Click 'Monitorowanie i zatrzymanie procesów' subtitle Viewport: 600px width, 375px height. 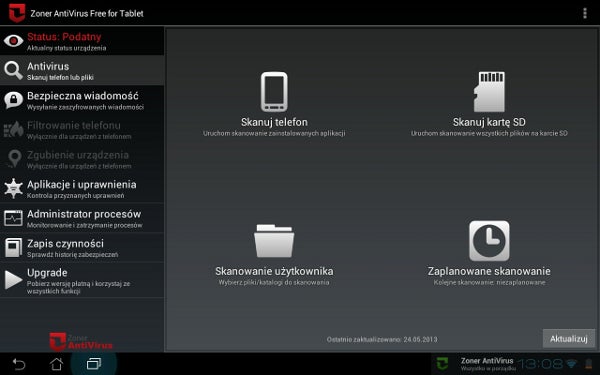(84, 225)
